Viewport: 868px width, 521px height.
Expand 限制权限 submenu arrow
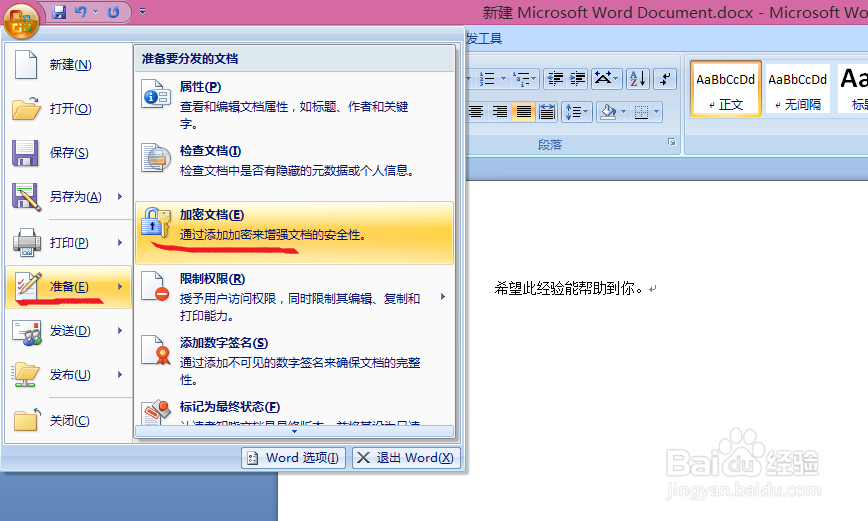pos(443,297)
